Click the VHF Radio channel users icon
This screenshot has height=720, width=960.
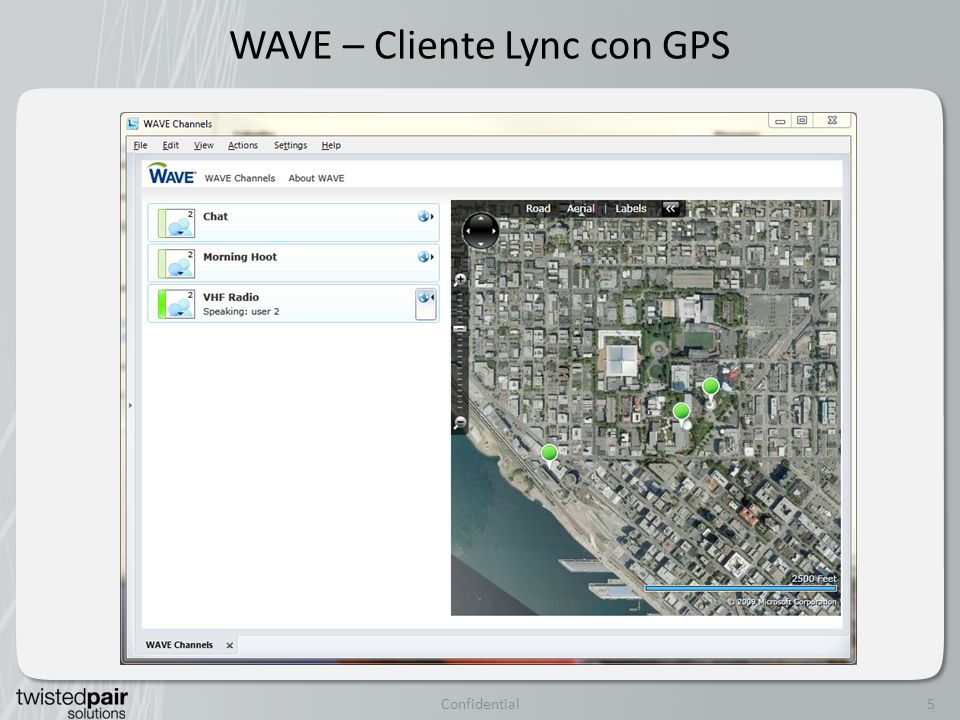(176, 304)
